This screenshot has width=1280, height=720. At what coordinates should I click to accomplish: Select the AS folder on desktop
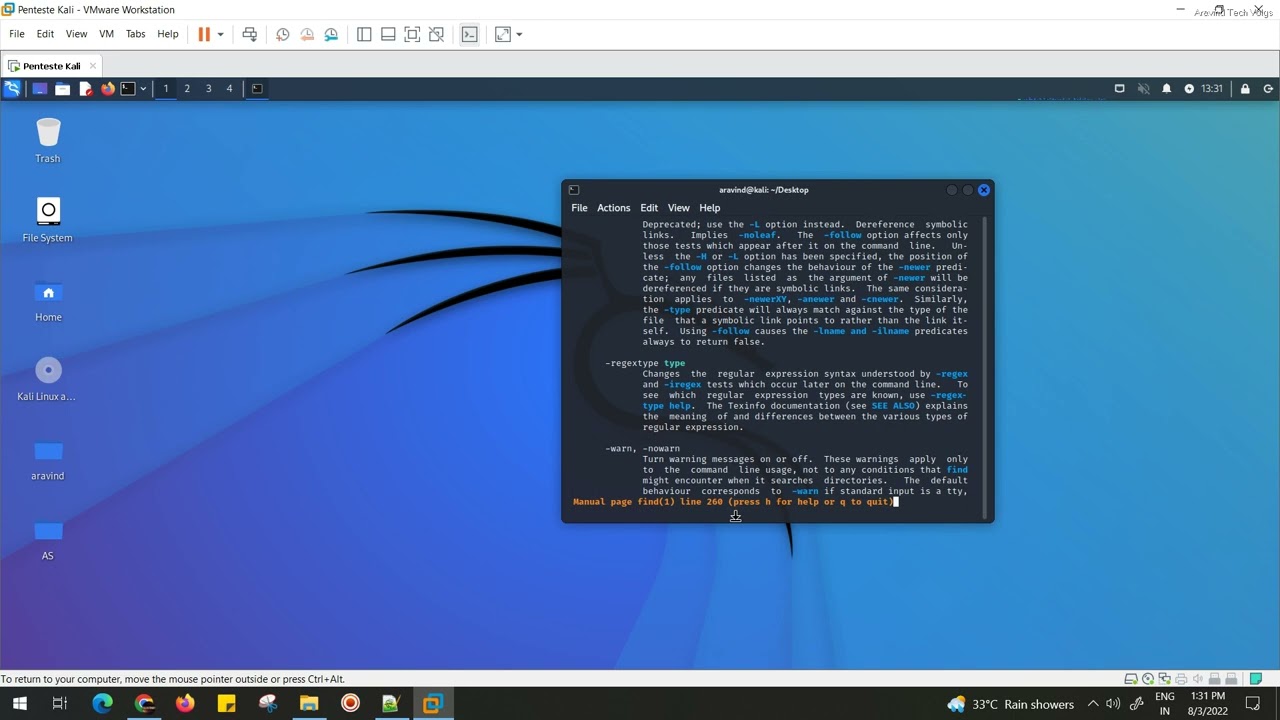[47, 539]
